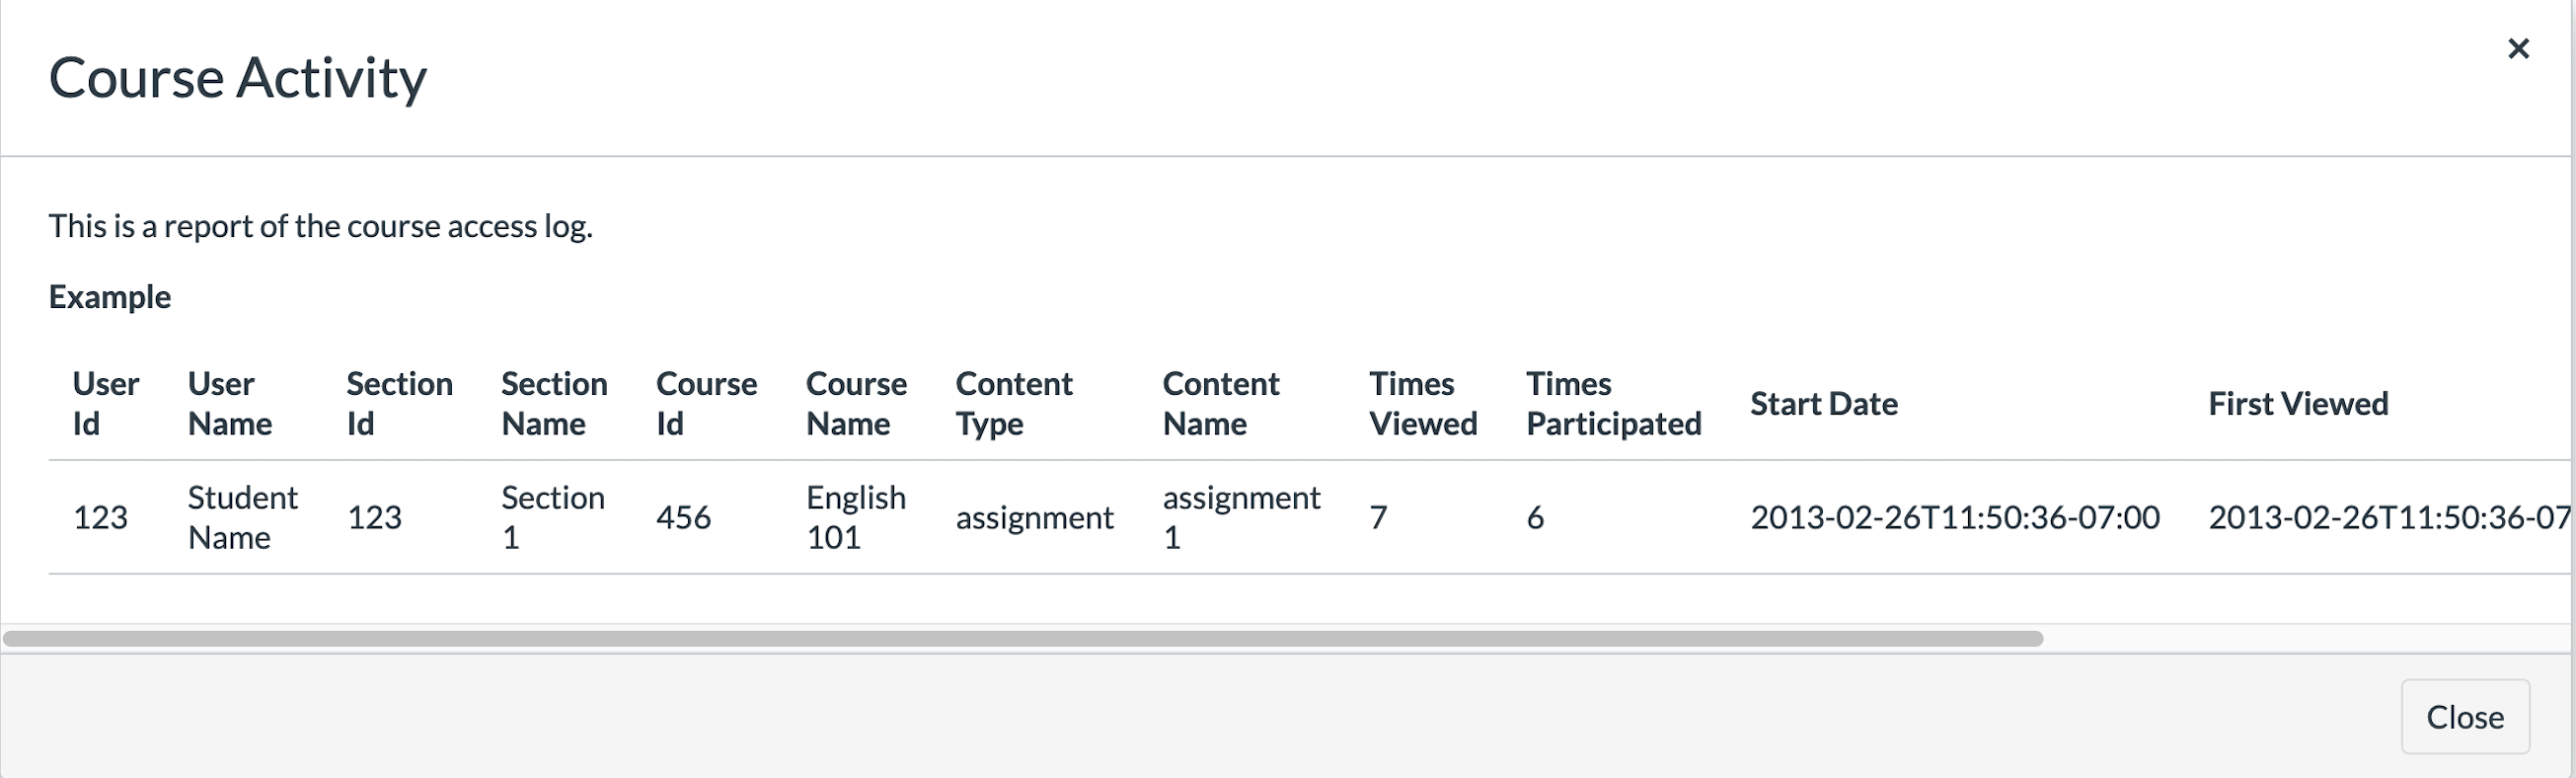Viewport: 2576px width, 778px height.
Task: Click the Section Name column header
Action: point(554,403)
